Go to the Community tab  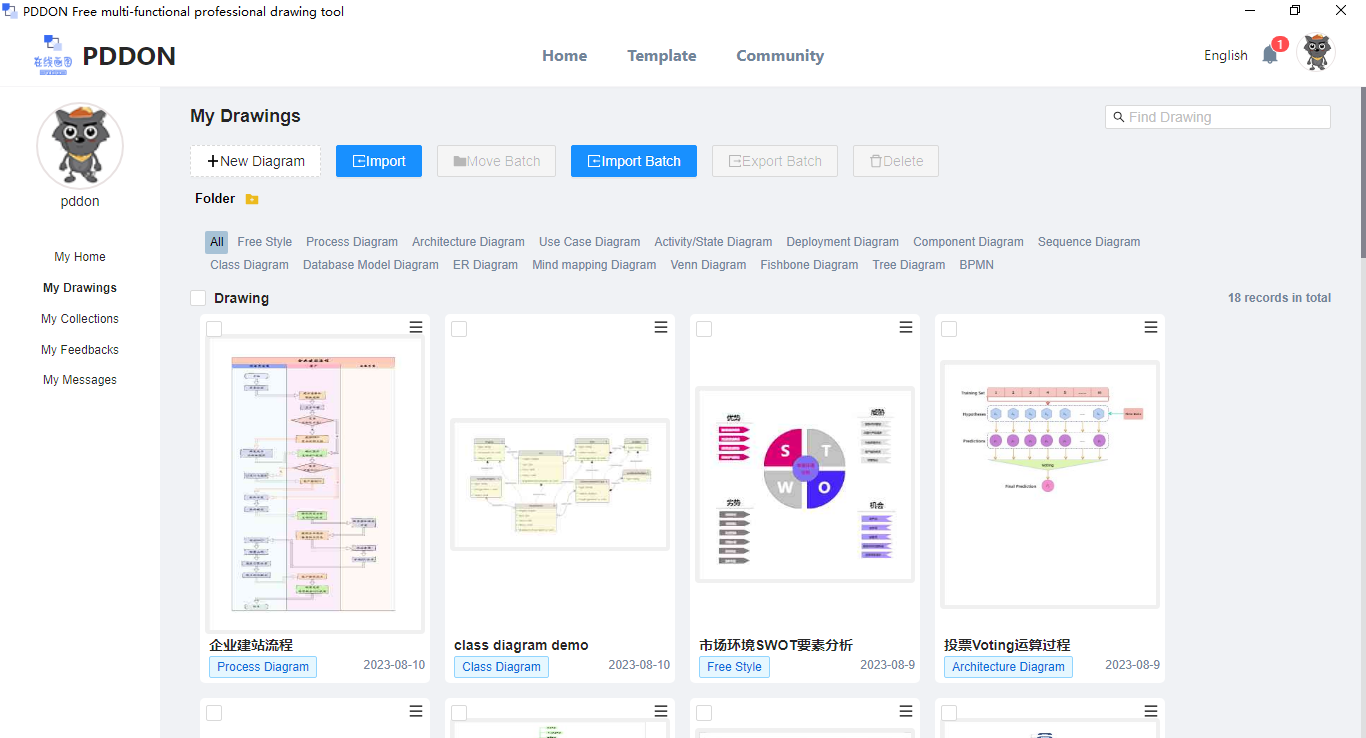click(780, 56)
